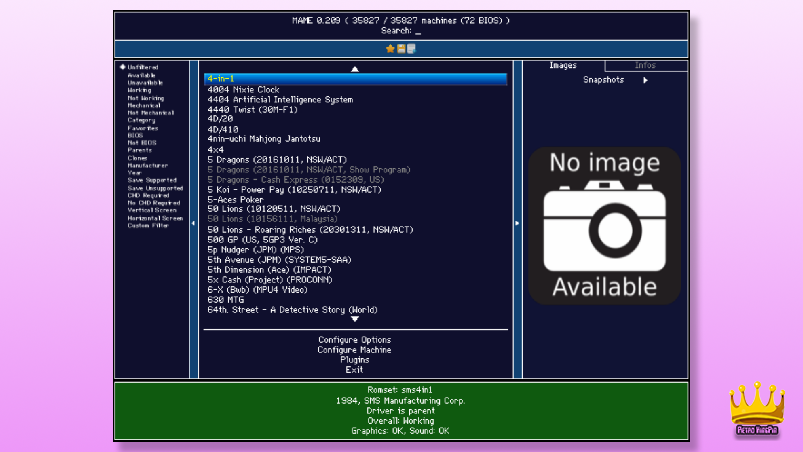Click the No image Available thumbnail
The width and height of the screenshot is (803, 452).
tap(605, 226)
